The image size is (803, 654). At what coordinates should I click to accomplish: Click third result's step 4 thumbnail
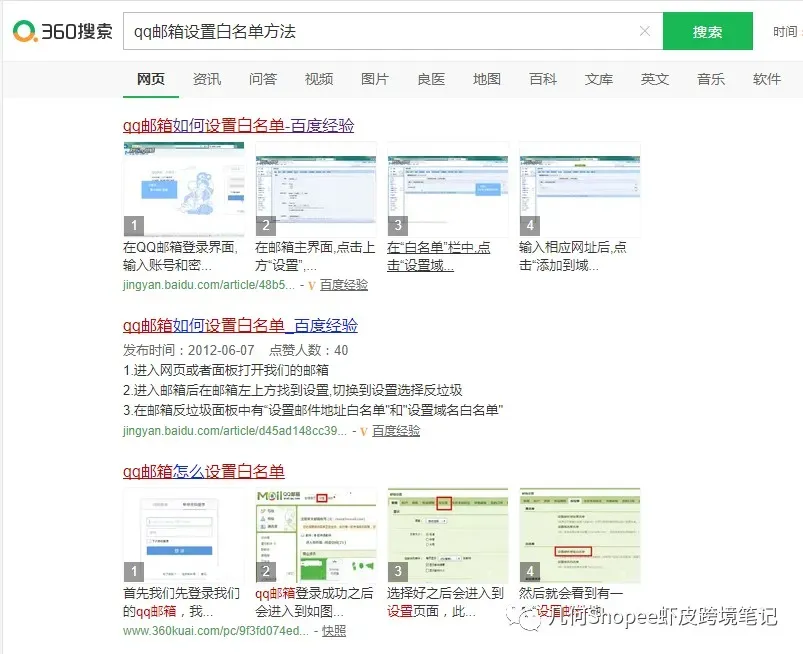tap(579, 535)
